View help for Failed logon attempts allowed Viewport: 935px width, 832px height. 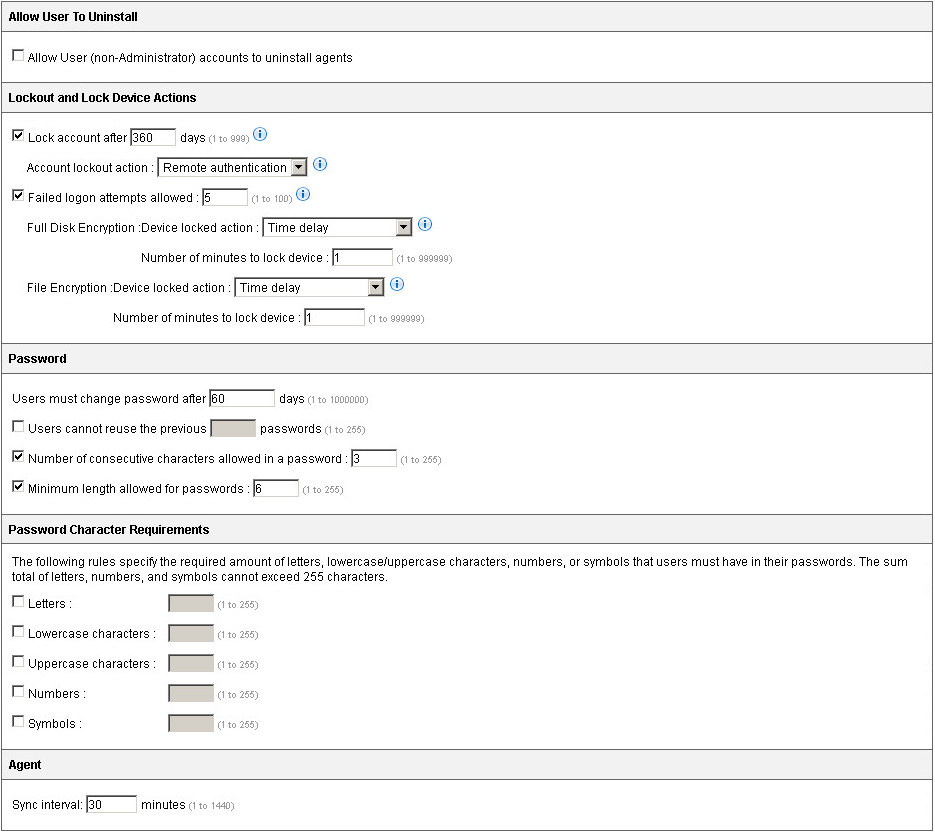303,194
